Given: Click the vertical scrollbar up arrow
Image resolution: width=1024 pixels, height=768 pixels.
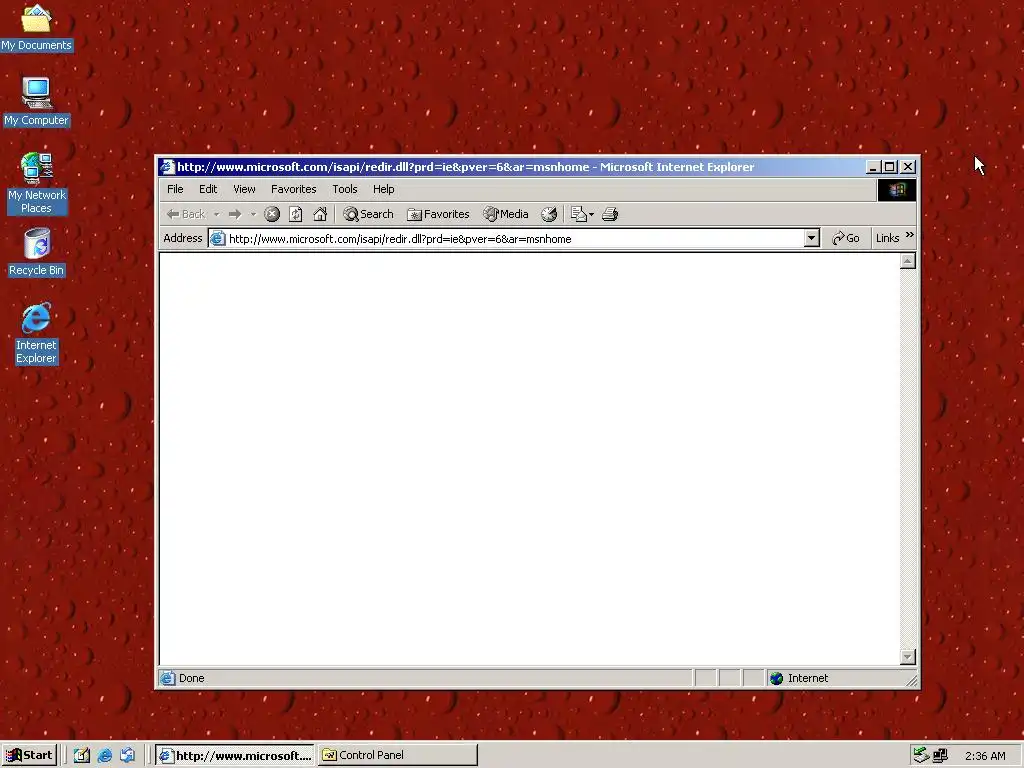Looking at the screenshot, I should (907, 261).
